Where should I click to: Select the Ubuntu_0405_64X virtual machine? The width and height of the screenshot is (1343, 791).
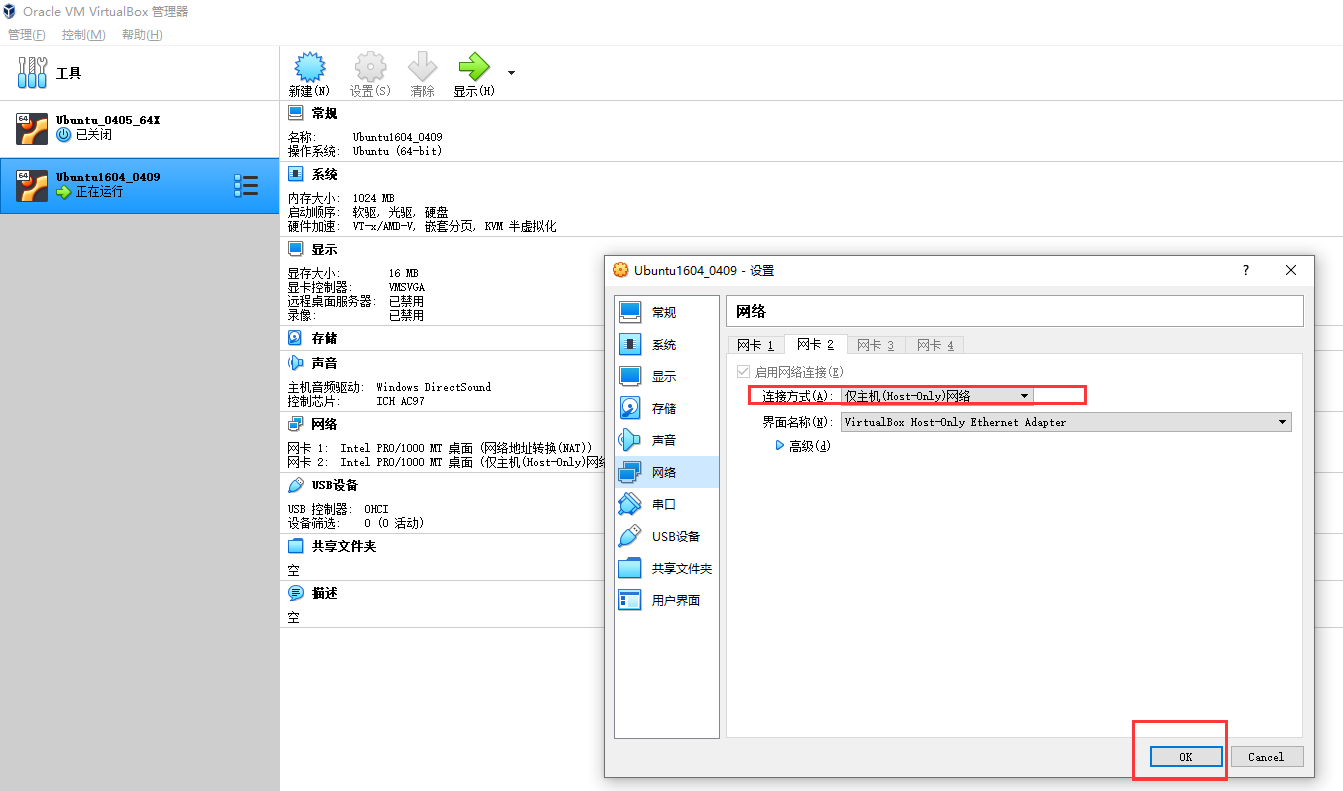point(139,128)
